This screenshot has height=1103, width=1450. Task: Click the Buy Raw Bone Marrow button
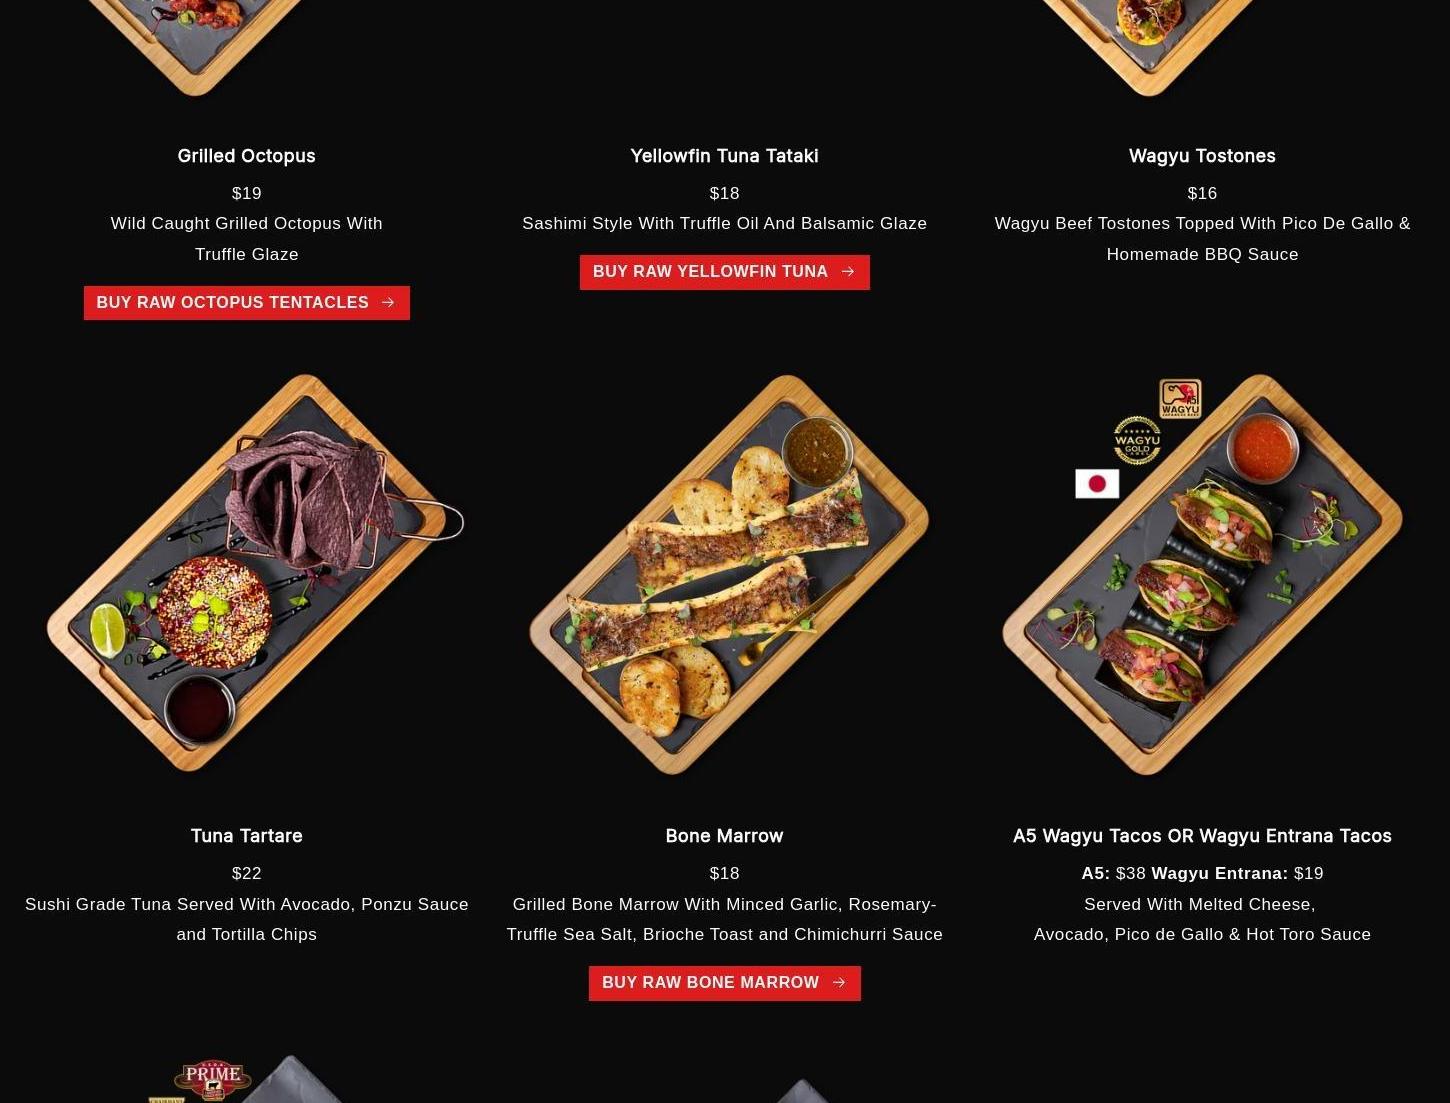pyautogui.click(x=724, y=983)
